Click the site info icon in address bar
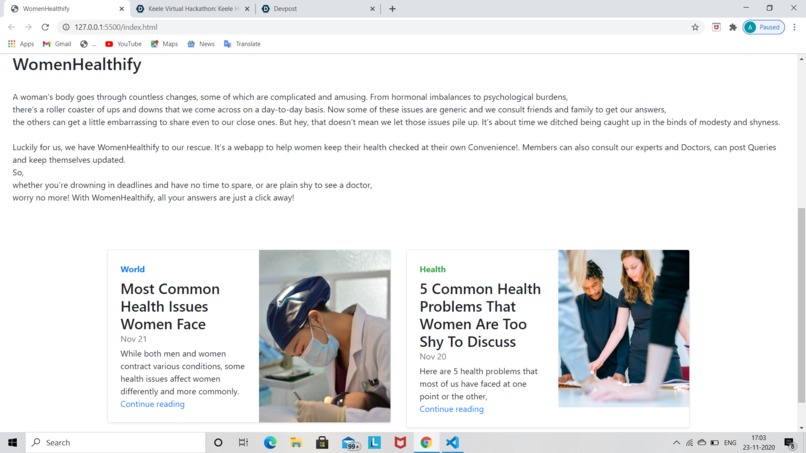The image size is (806, 453). coord(66,27)
